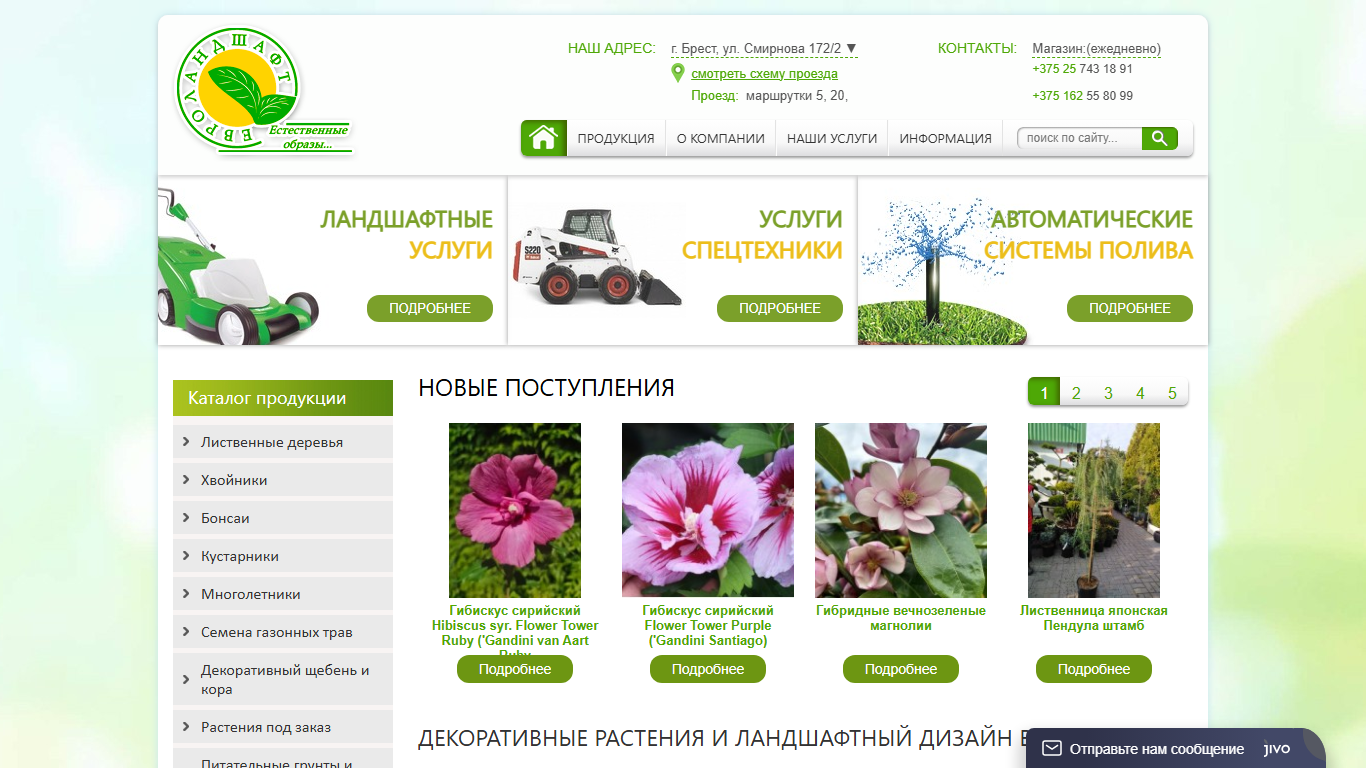Click Гибискус сирийский Flower Tower Ruby title

(515, 628)
